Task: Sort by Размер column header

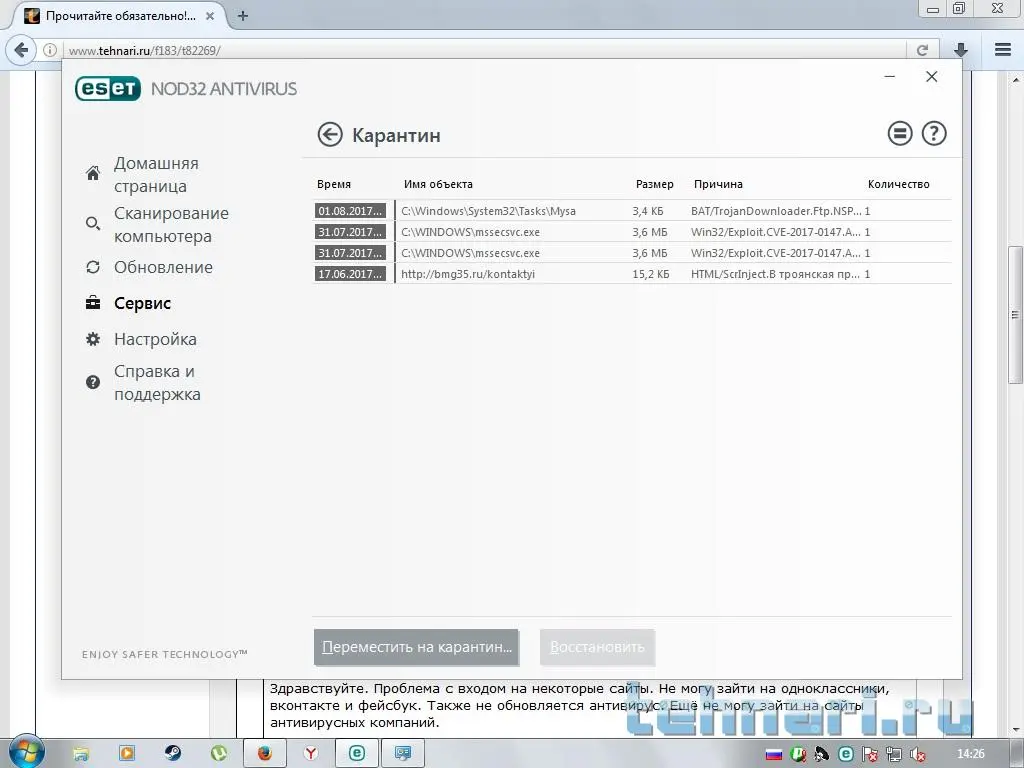Action: pos(654,184)
